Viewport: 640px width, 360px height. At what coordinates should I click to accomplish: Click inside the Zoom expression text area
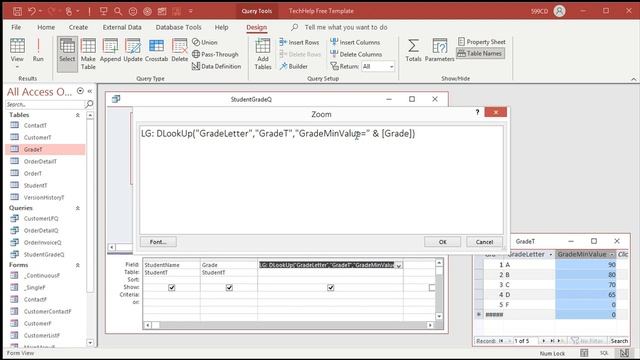point(321,180)
